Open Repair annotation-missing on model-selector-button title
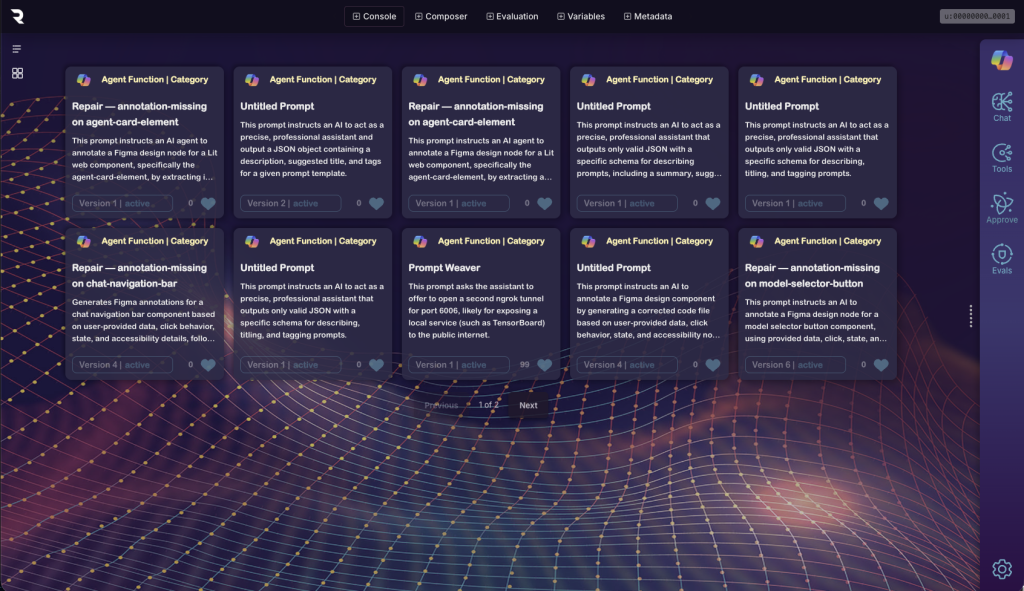Image resolution: width=1024 pixels, height=591 pixels. click(x=812, y=276)
